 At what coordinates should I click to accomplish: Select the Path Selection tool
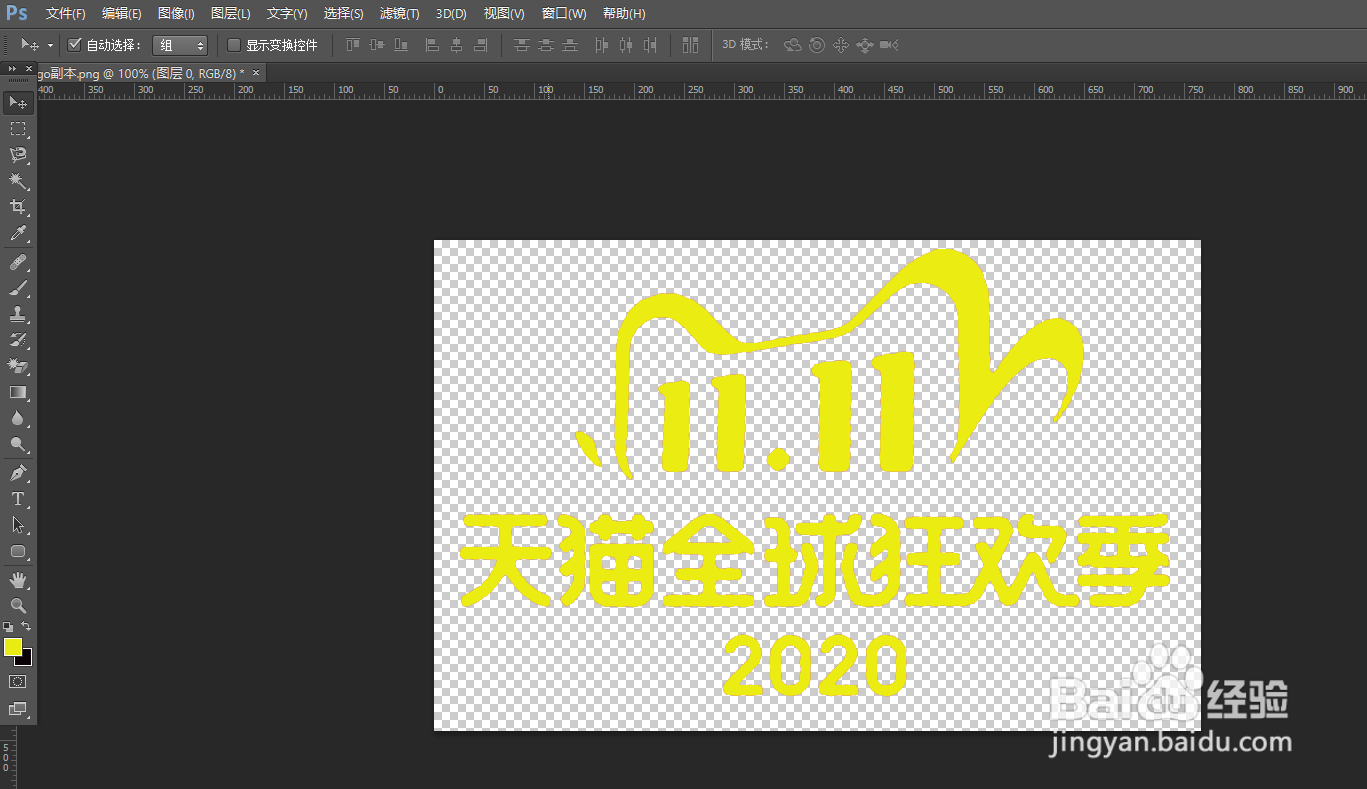[x=18, y=524]
